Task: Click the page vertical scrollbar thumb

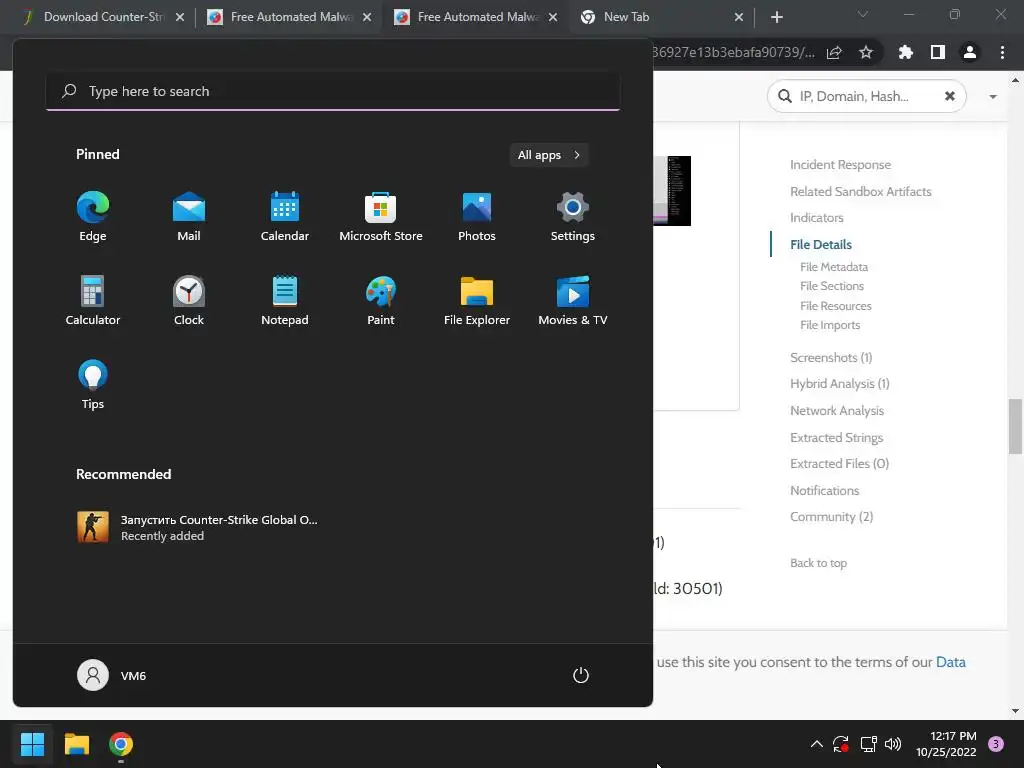Action: [1016, 426]
